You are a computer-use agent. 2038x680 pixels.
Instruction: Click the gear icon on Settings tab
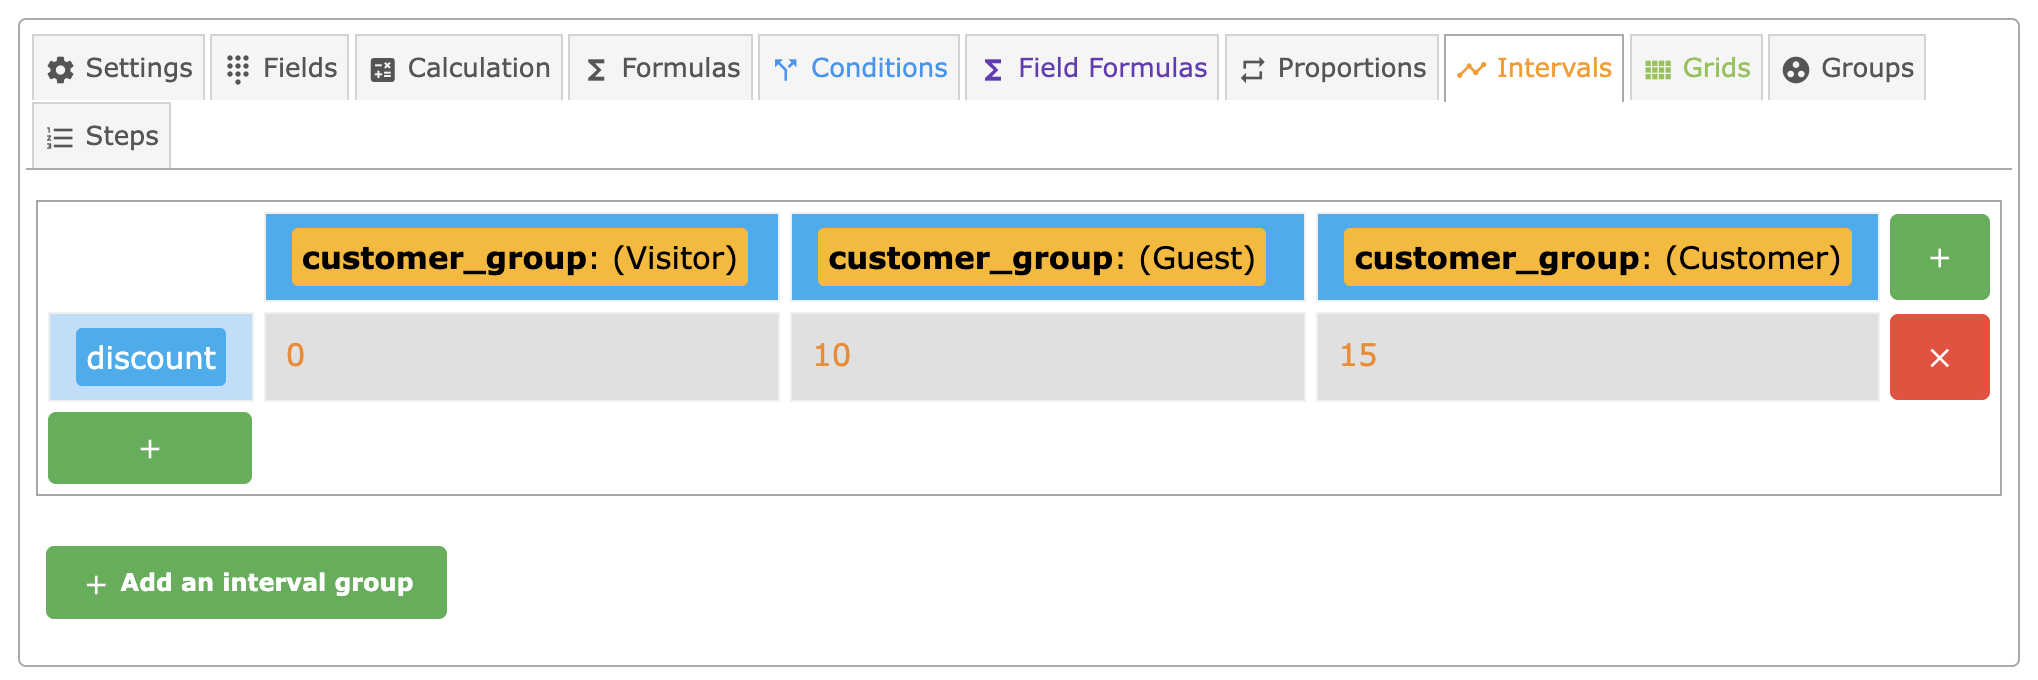[61, 69]
